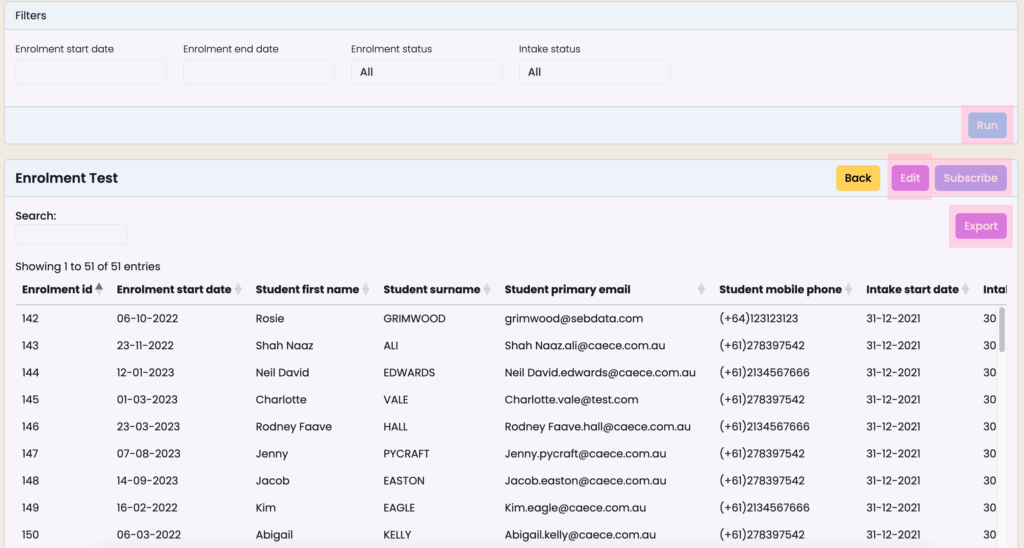The width and height of the screenshot is (1024, 548).
Task: Click the surname KELLY
Action: tap(397, 534)
